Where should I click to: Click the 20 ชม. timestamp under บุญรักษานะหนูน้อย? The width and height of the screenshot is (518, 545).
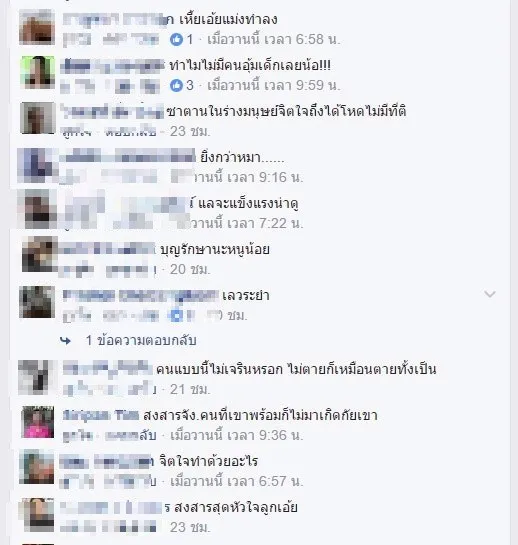(190, 269)
